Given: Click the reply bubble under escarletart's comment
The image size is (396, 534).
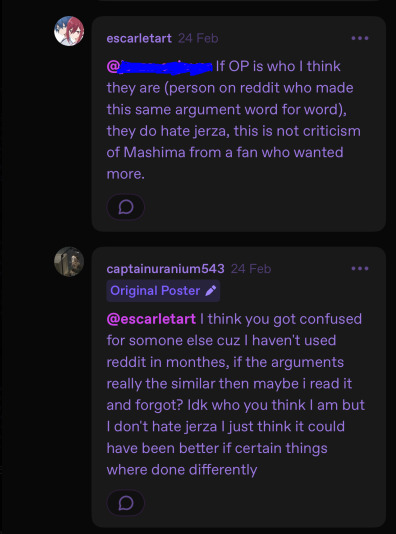Looking at the screenshot, I should coord(126,207).
